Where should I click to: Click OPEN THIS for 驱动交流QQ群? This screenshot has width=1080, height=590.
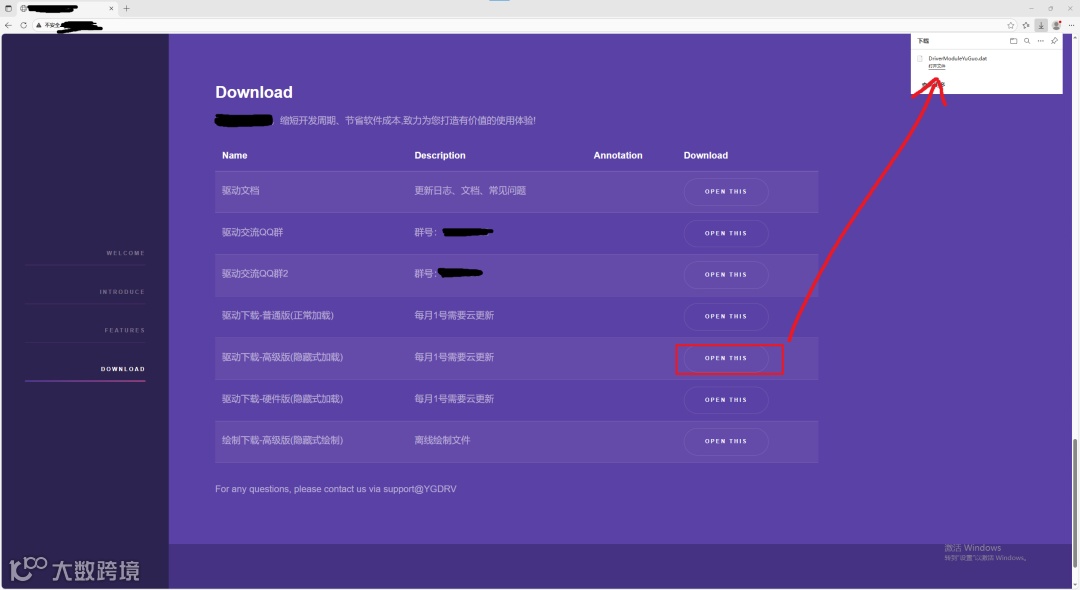(726, 233)
